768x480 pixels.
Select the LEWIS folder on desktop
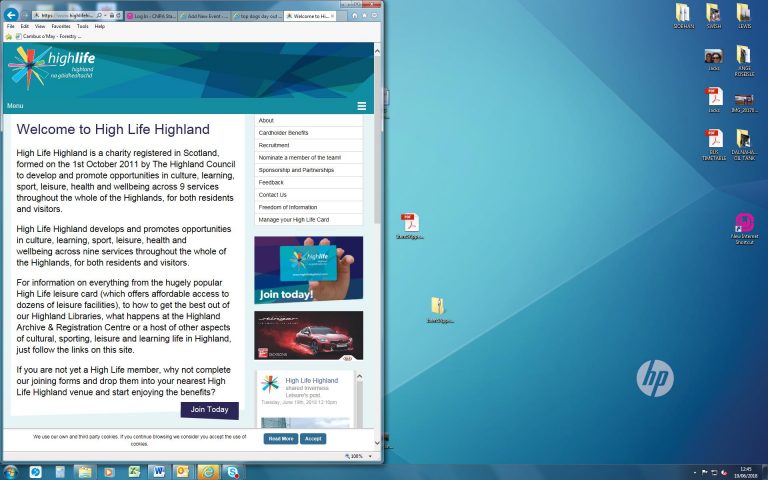tap(744, 16)
